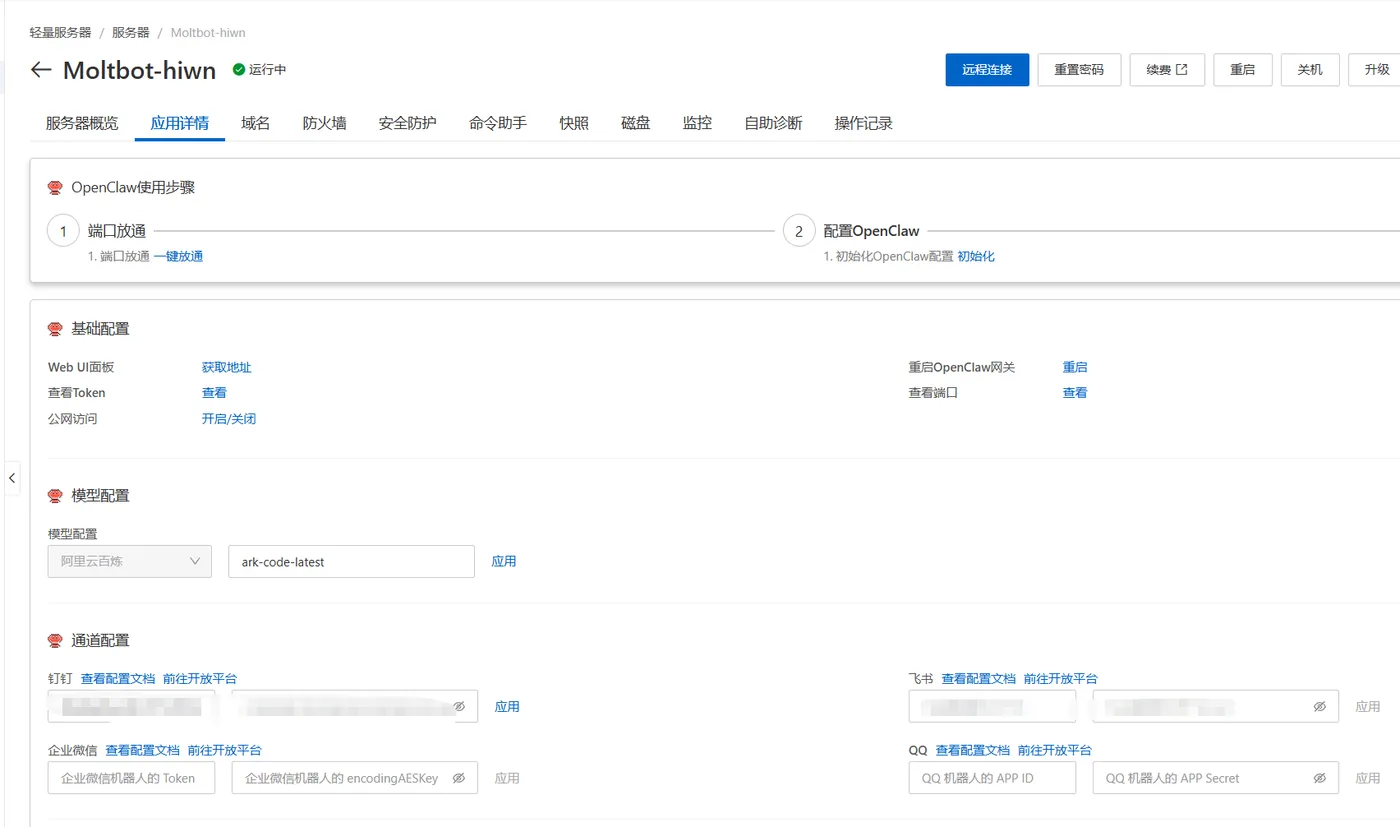Focus the QQ 机器人的 APP ID field
Screen dimensions: 1400x827
click(x=992, y=778)
